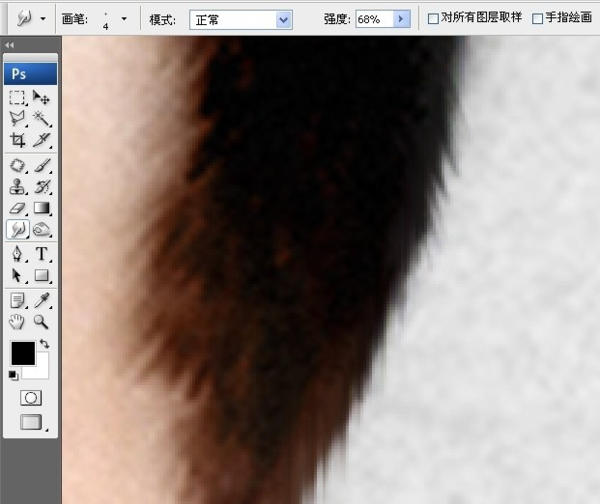This screenshot has height=504, width=600.
Task: Toggle Quick Mask mode
Action: coord(31,398)
